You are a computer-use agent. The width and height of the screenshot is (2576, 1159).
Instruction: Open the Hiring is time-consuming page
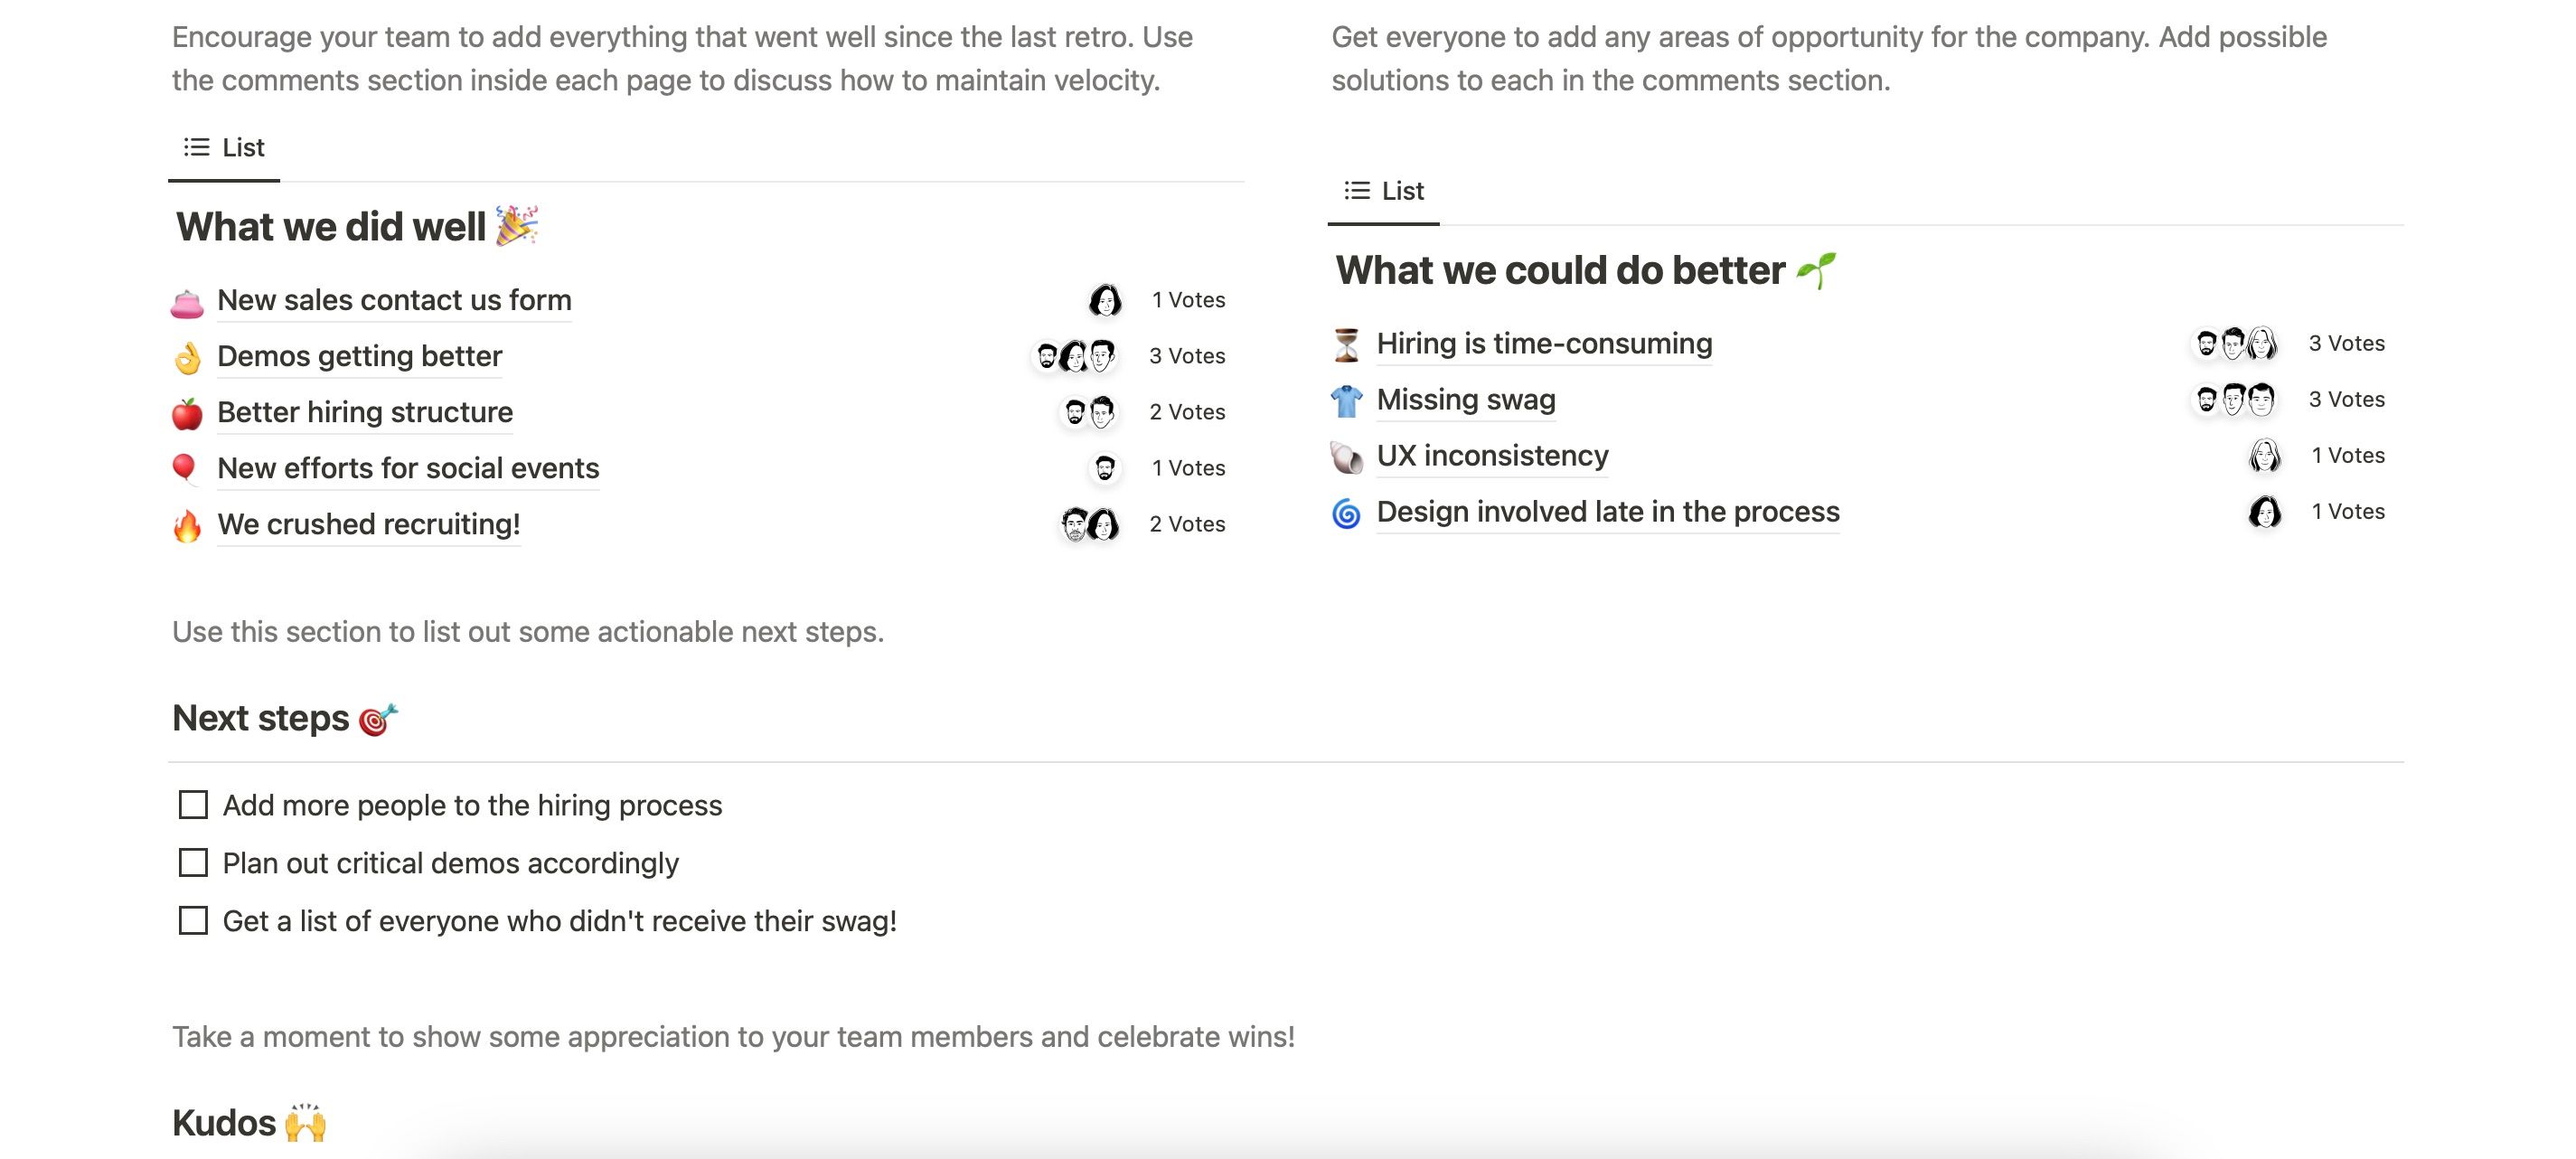1543,343
